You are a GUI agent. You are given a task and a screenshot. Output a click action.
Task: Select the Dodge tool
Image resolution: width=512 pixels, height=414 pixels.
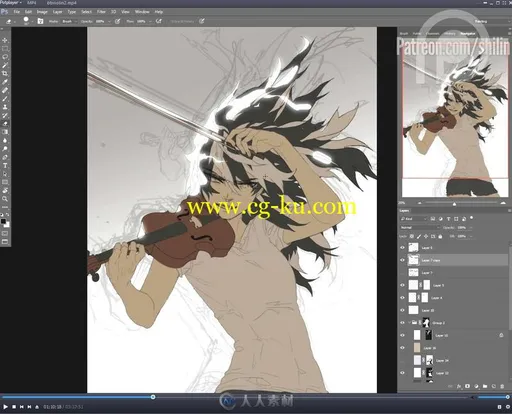point(5,149)
